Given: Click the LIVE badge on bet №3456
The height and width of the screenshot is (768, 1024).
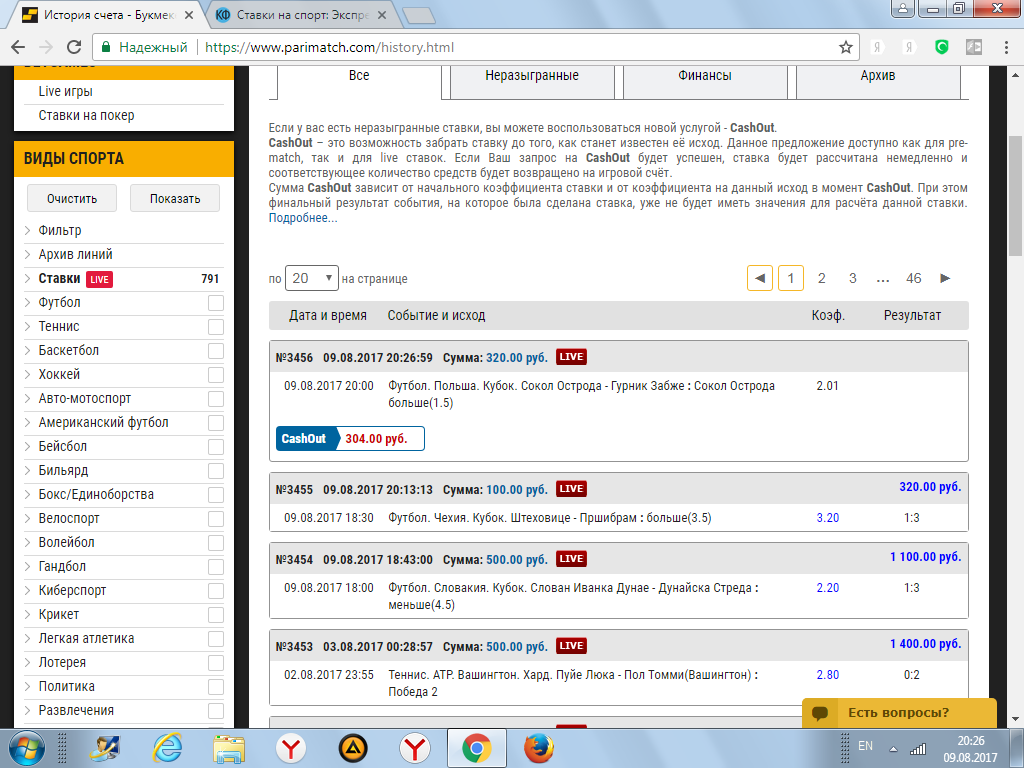Looking at the screenshot, I should pyautogui.click(x=571, y=357).
